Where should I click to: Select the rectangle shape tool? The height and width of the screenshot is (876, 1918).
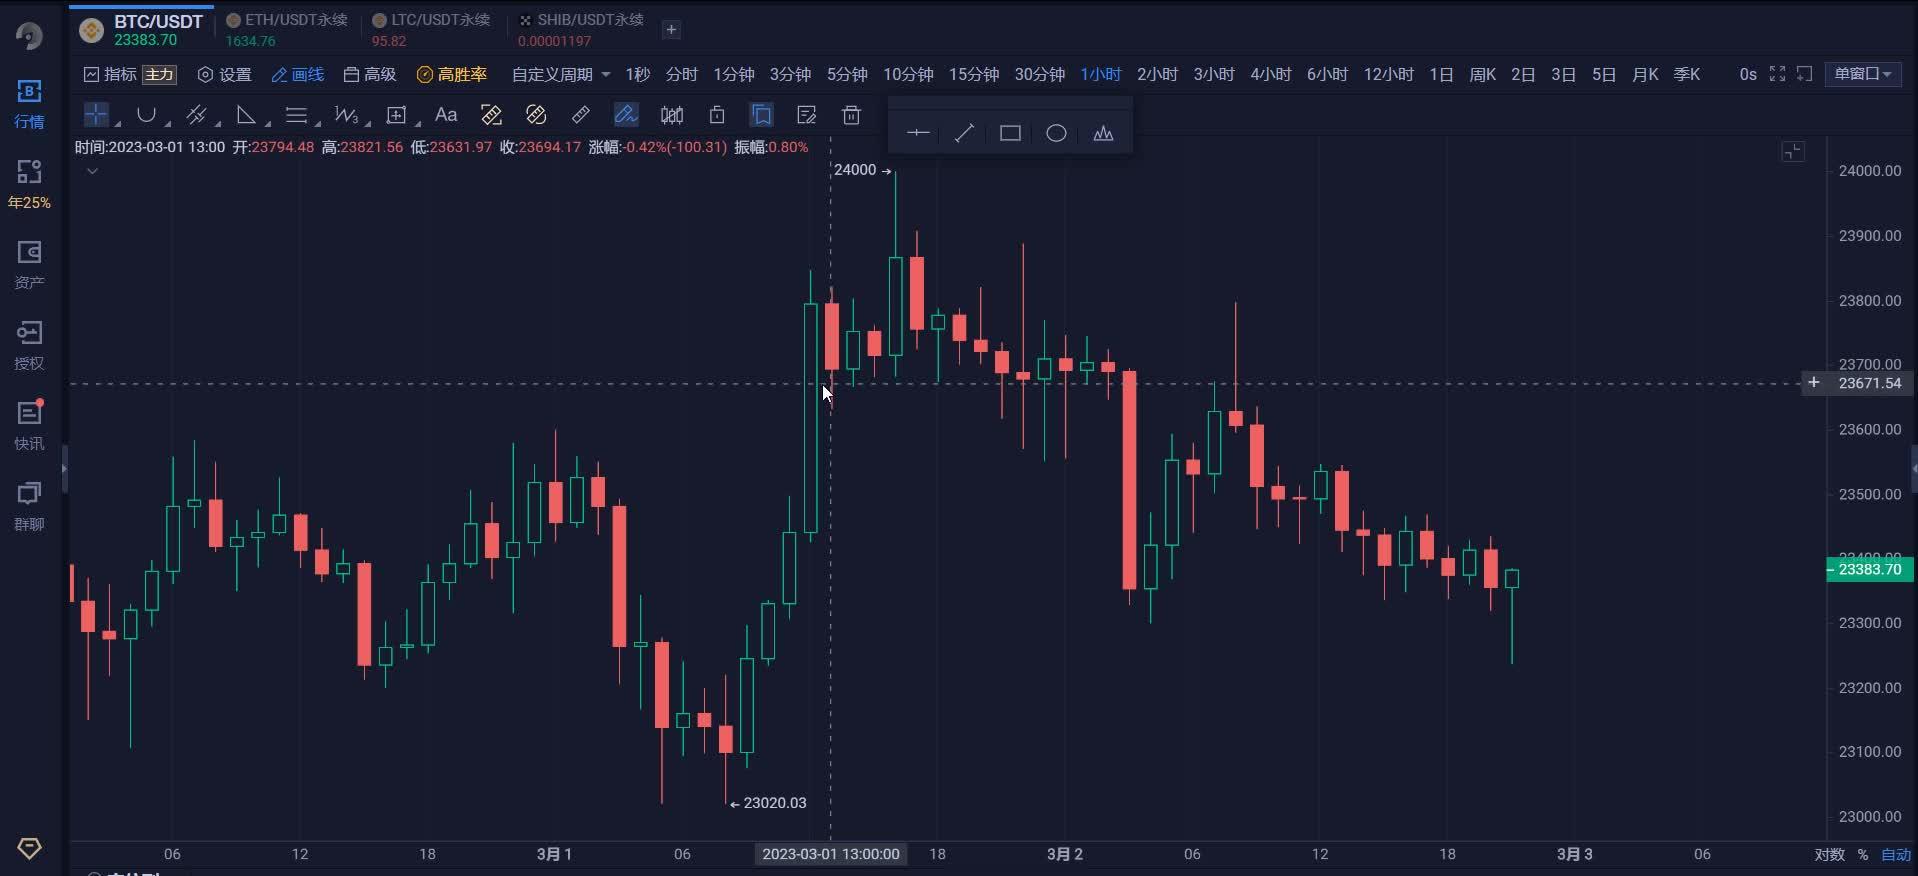point(1010,133)
